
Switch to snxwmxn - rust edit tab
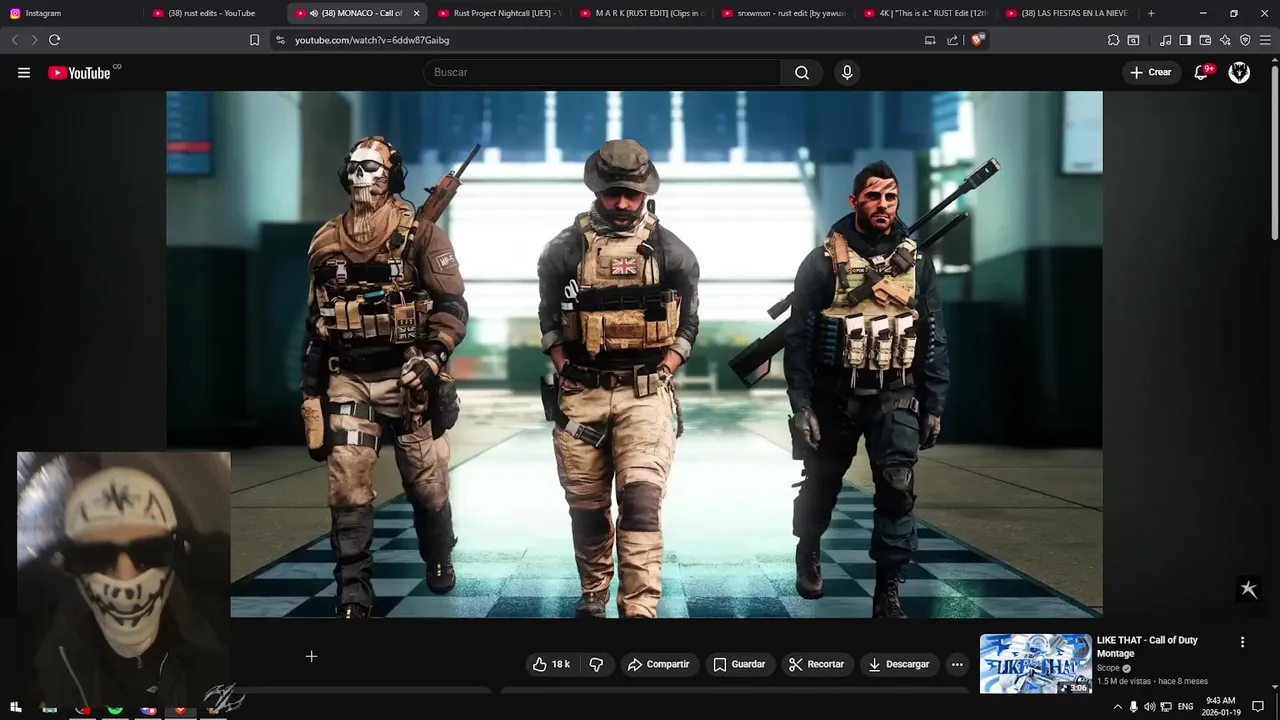click(x=783, y=13)
